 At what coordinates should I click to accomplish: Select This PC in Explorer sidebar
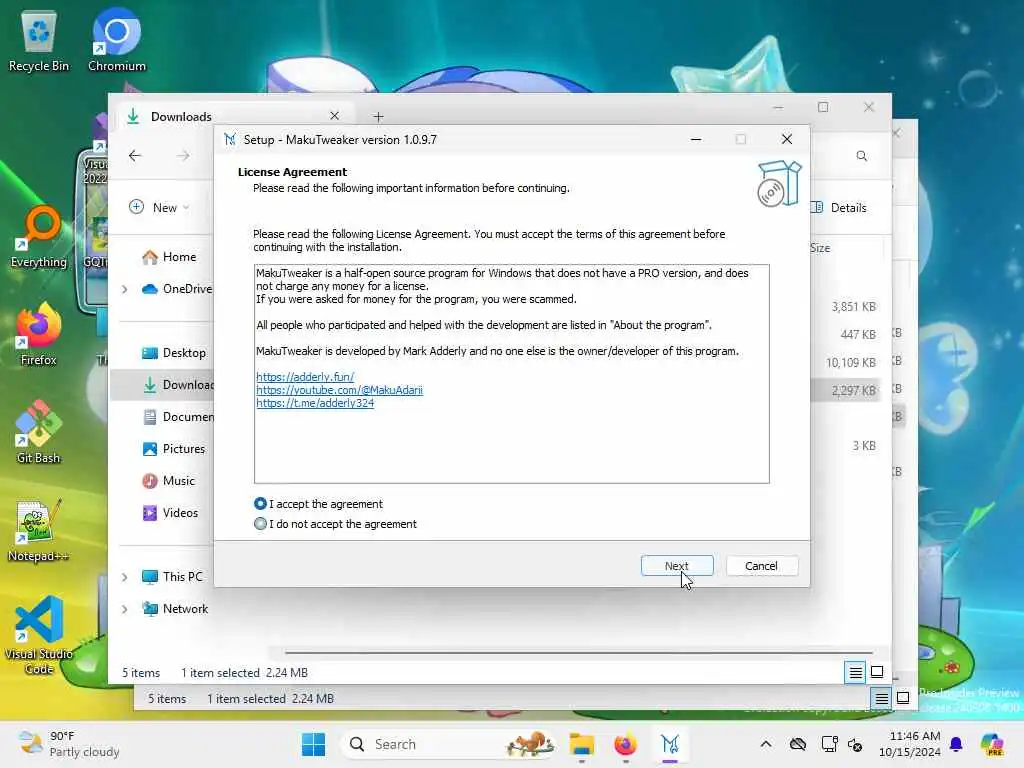tap(173, 577)
